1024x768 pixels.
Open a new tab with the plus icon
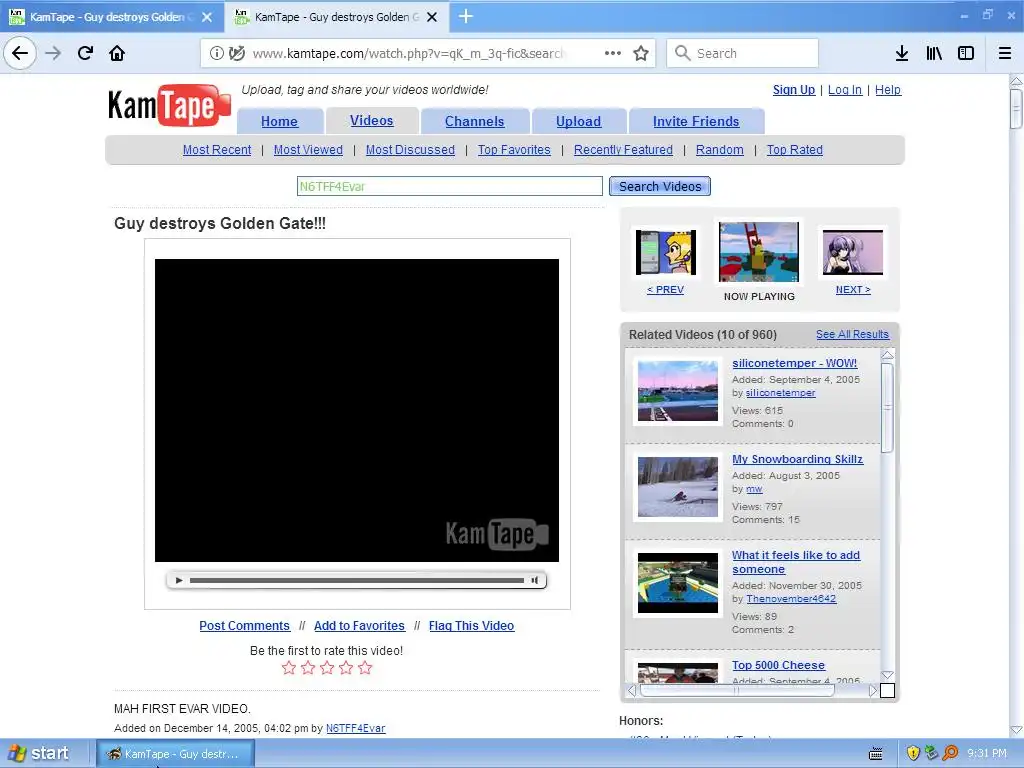coord(466,16)
